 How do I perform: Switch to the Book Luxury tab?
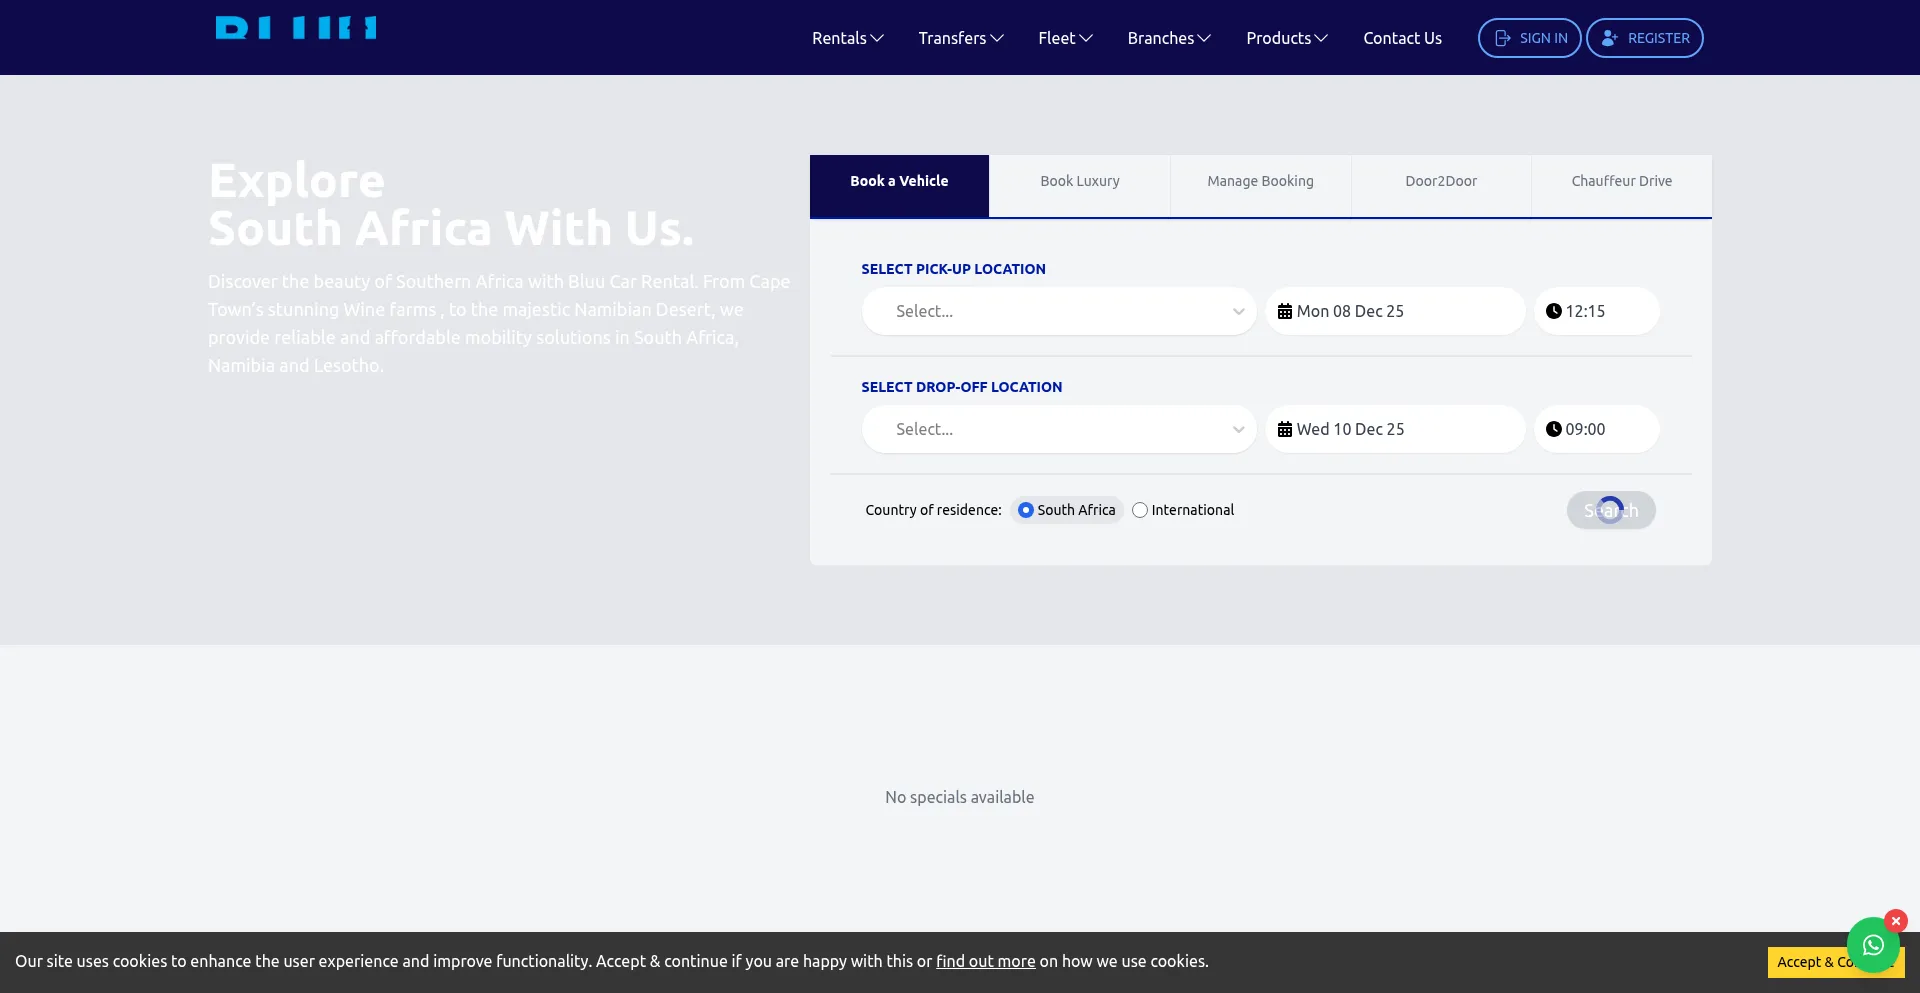click(1079, 181)
